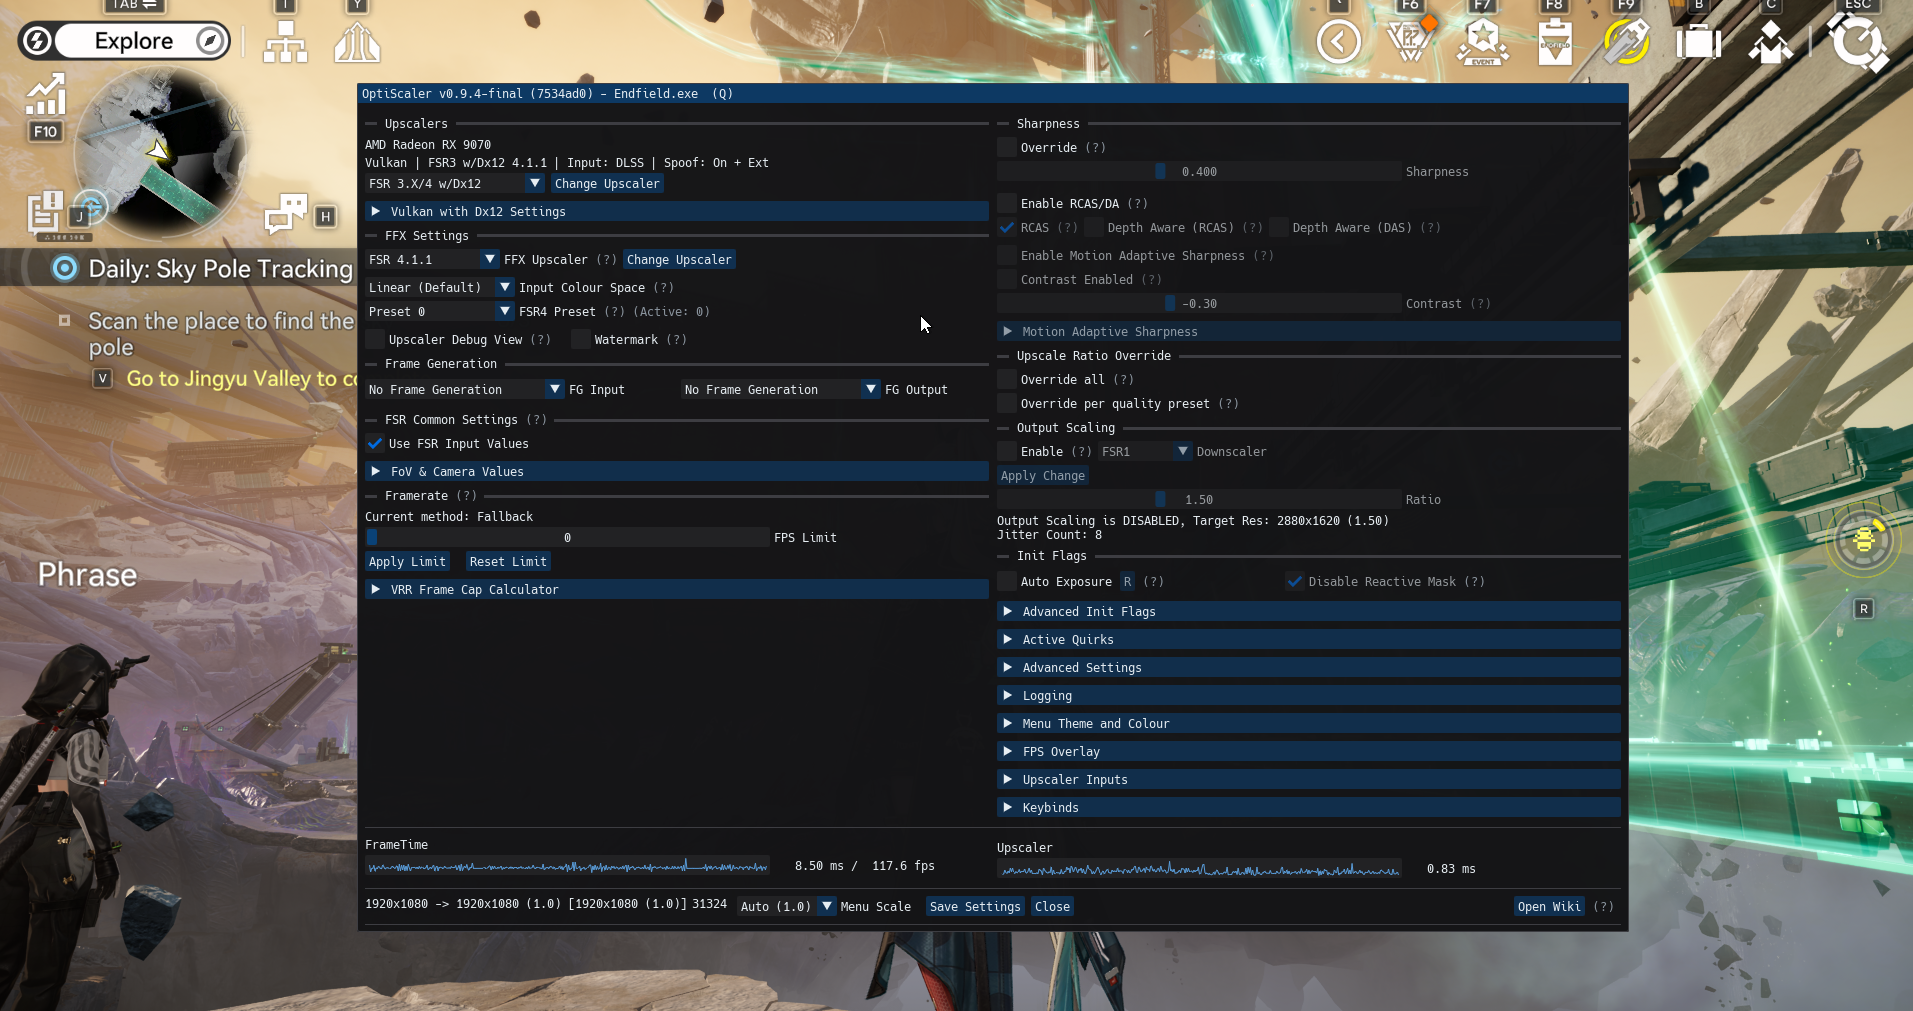Toggle Enable Motion Adaptive Sharpness checkbox
Screen dimensions: 1913x1011
[x=1007, y=255]
